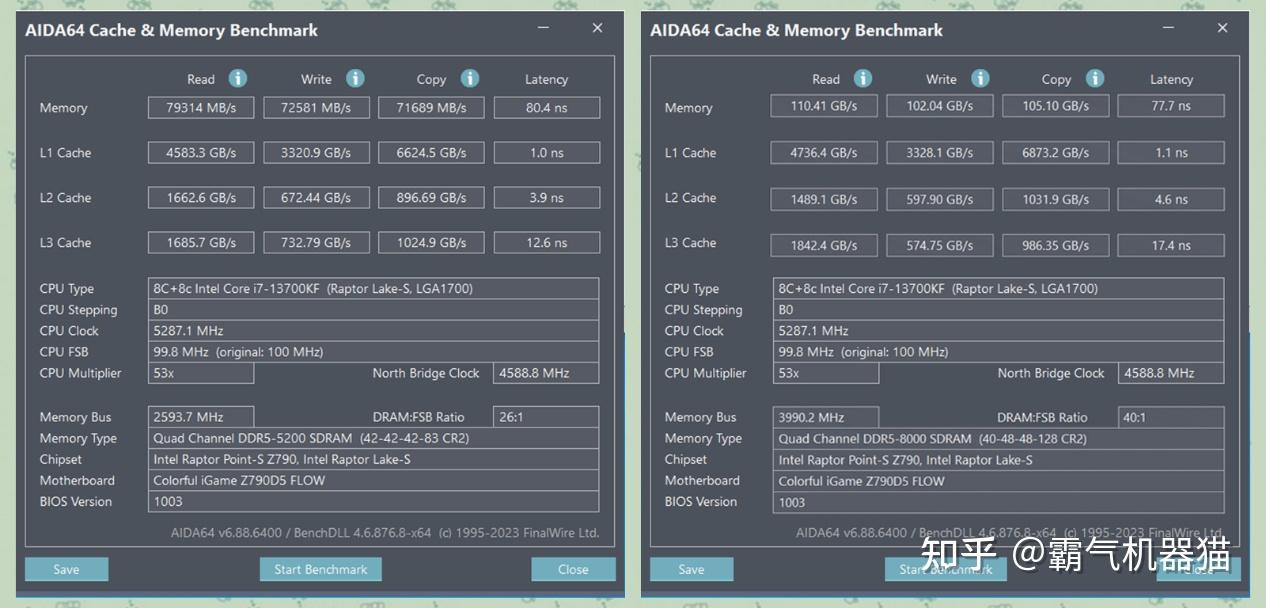Click CPU Multiplier 53x in left window

(x=201, y=373)
